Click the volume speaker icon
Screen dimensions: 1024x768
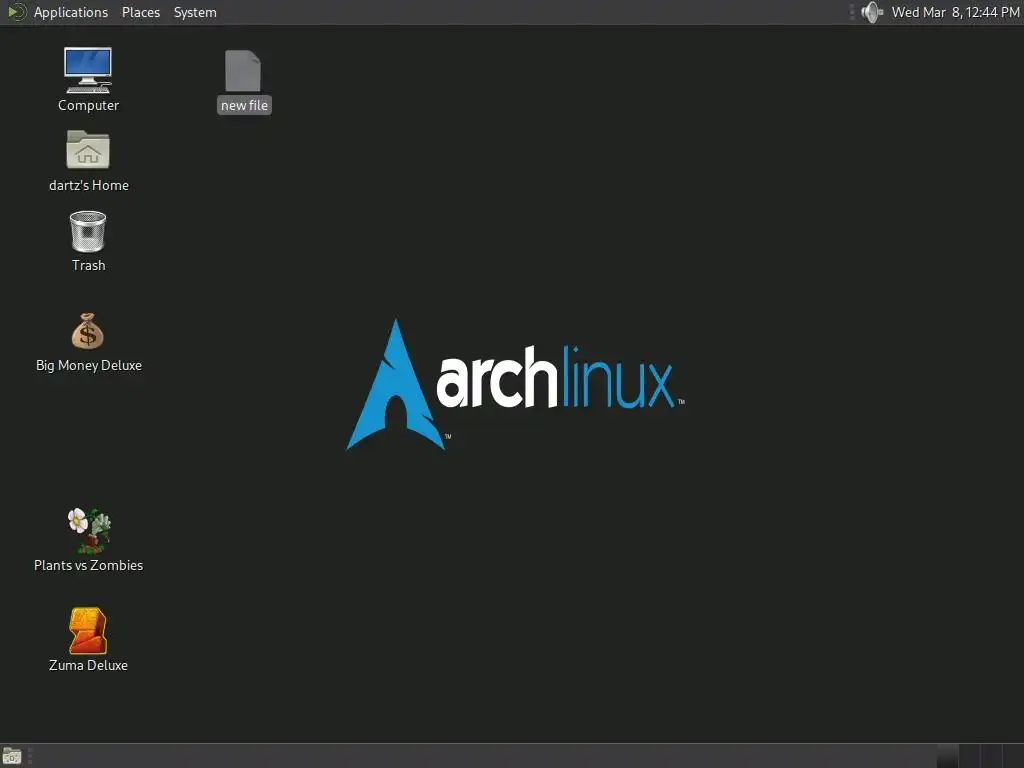872,12
